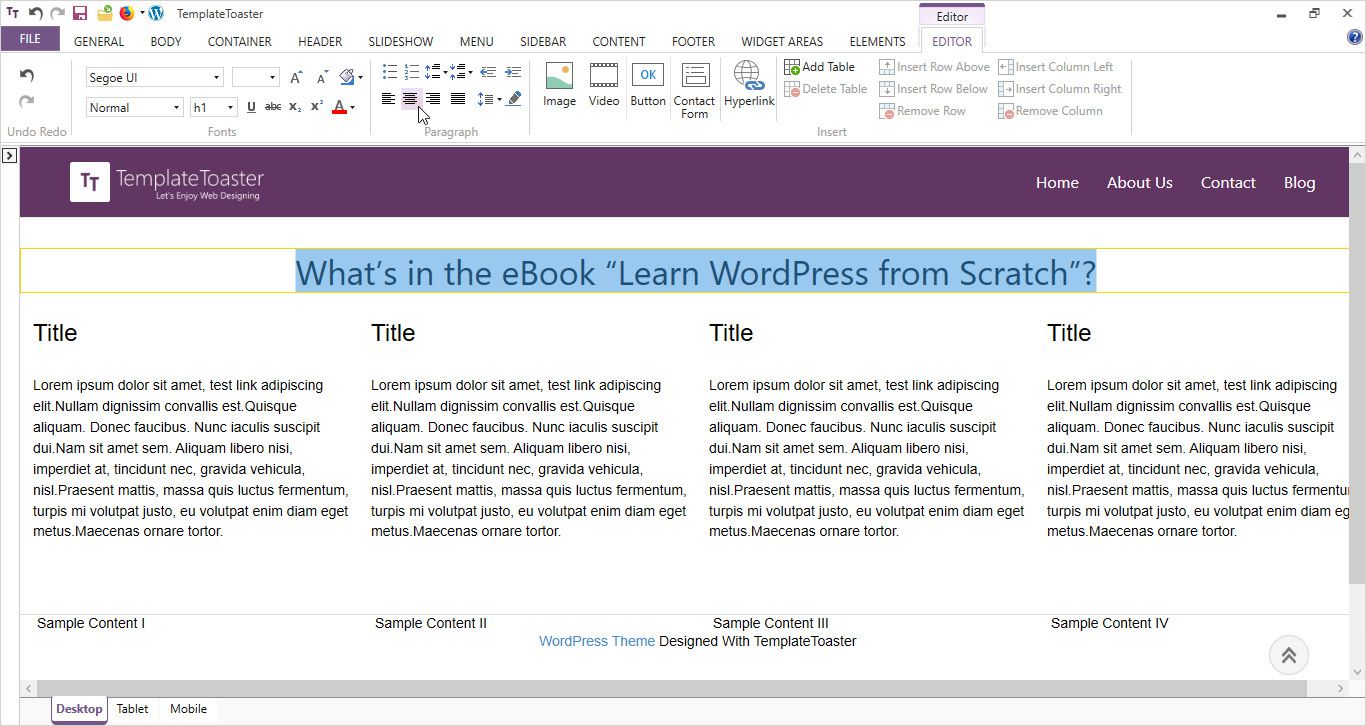Add a Contact Form
The width and height of the screenshot is (1366, 726).
click(694, 90)
